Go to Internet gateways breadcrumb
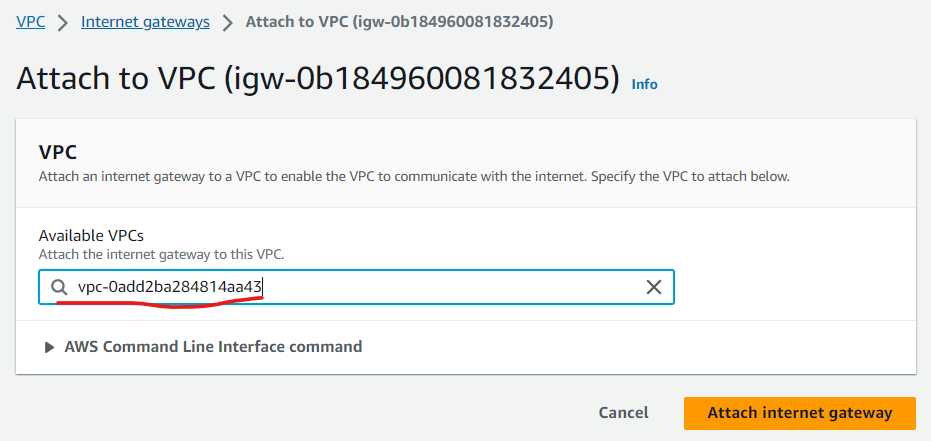The width and height of the screenshot is (931, 441). pos(145,23)
